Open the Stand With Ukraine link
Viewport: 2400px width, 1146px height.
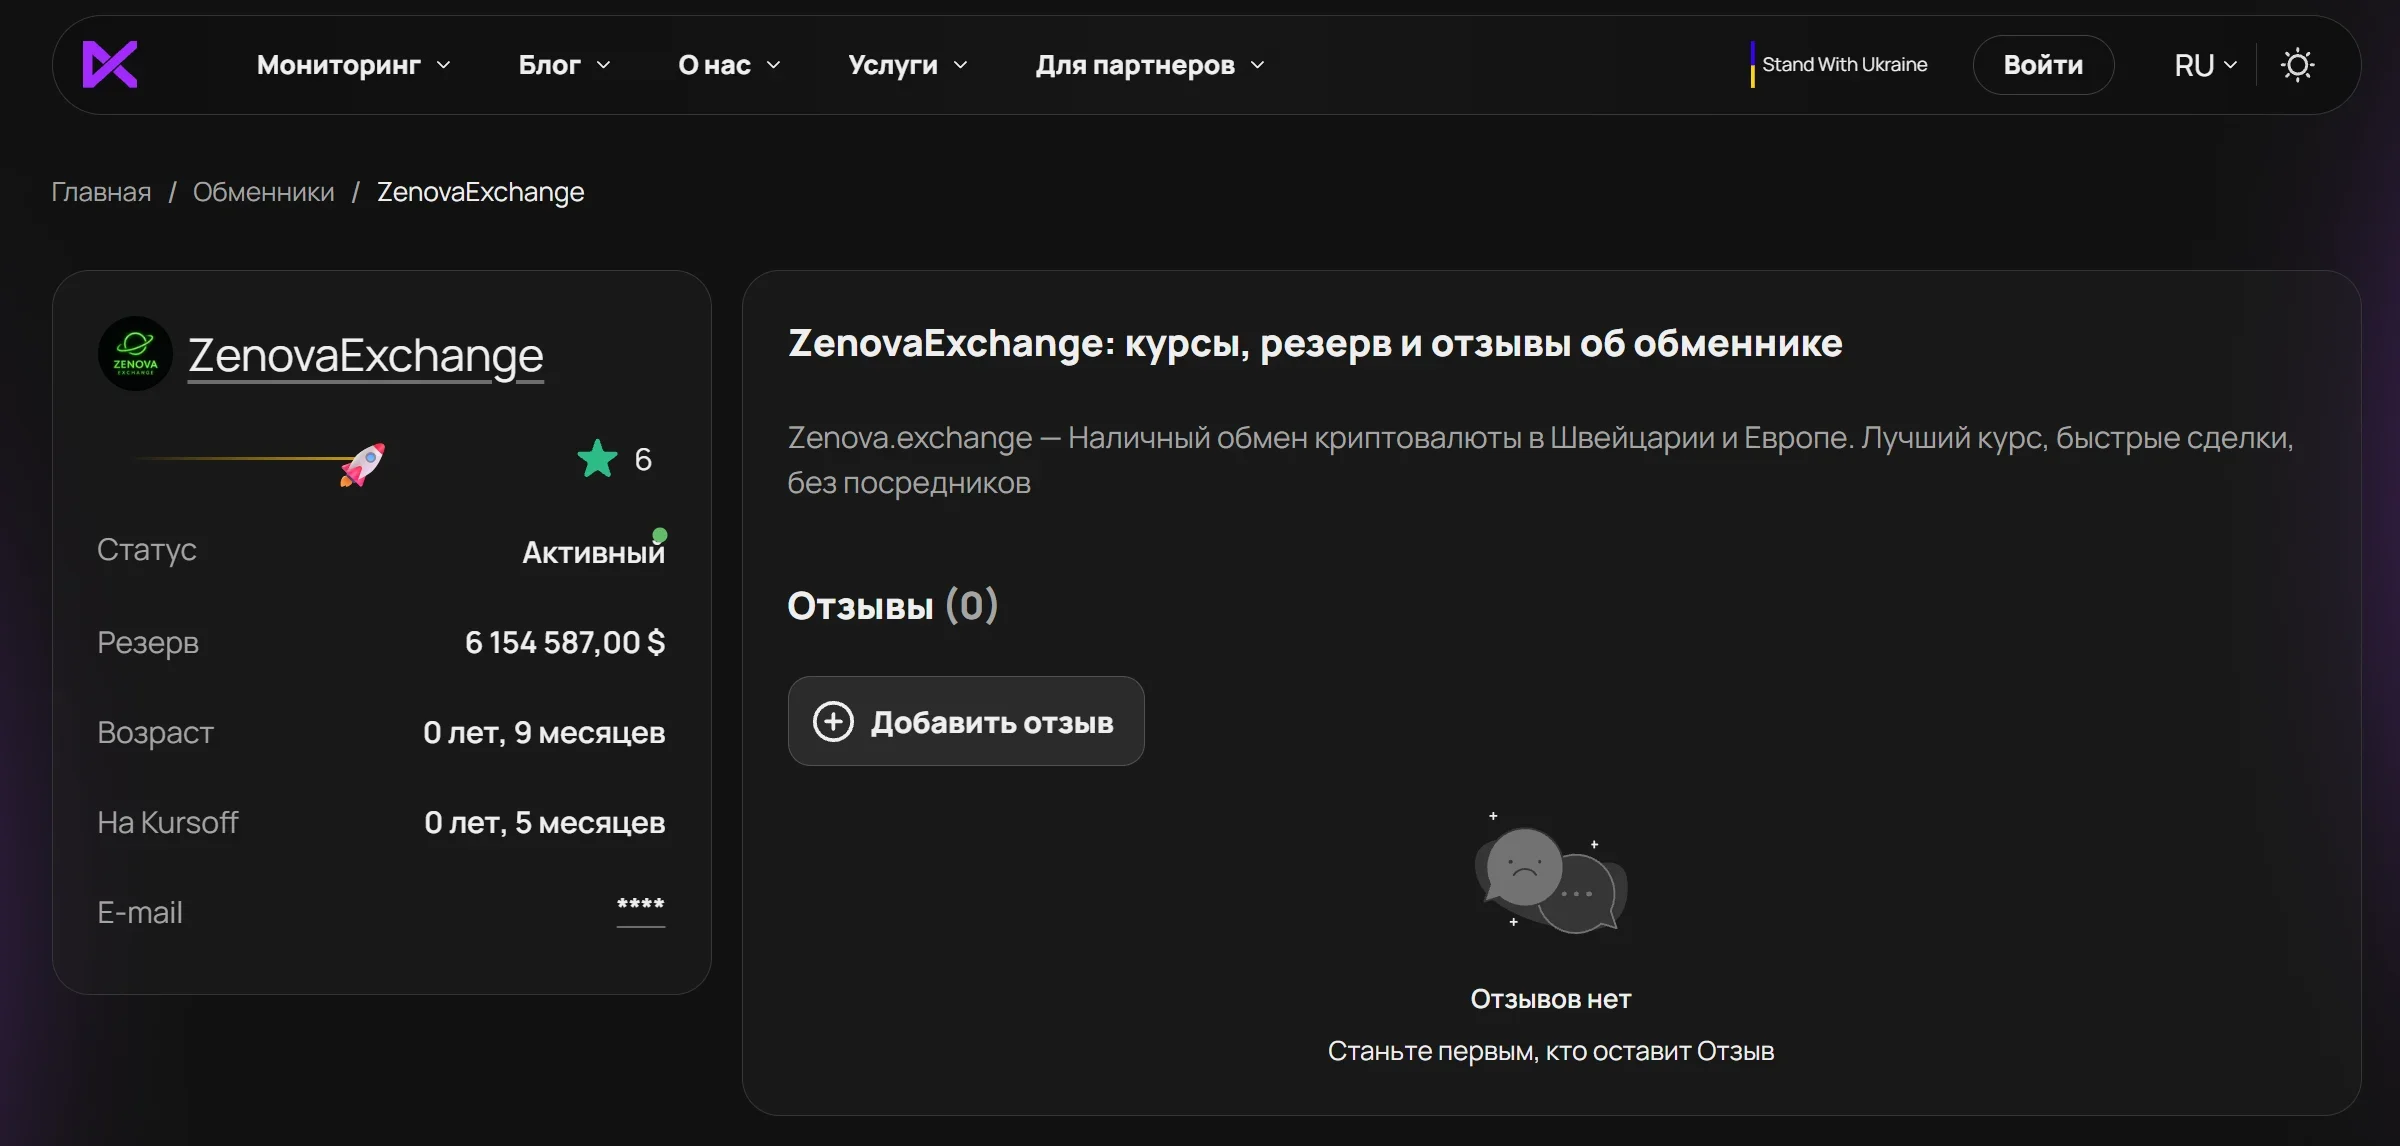[x=1838, y=64]
